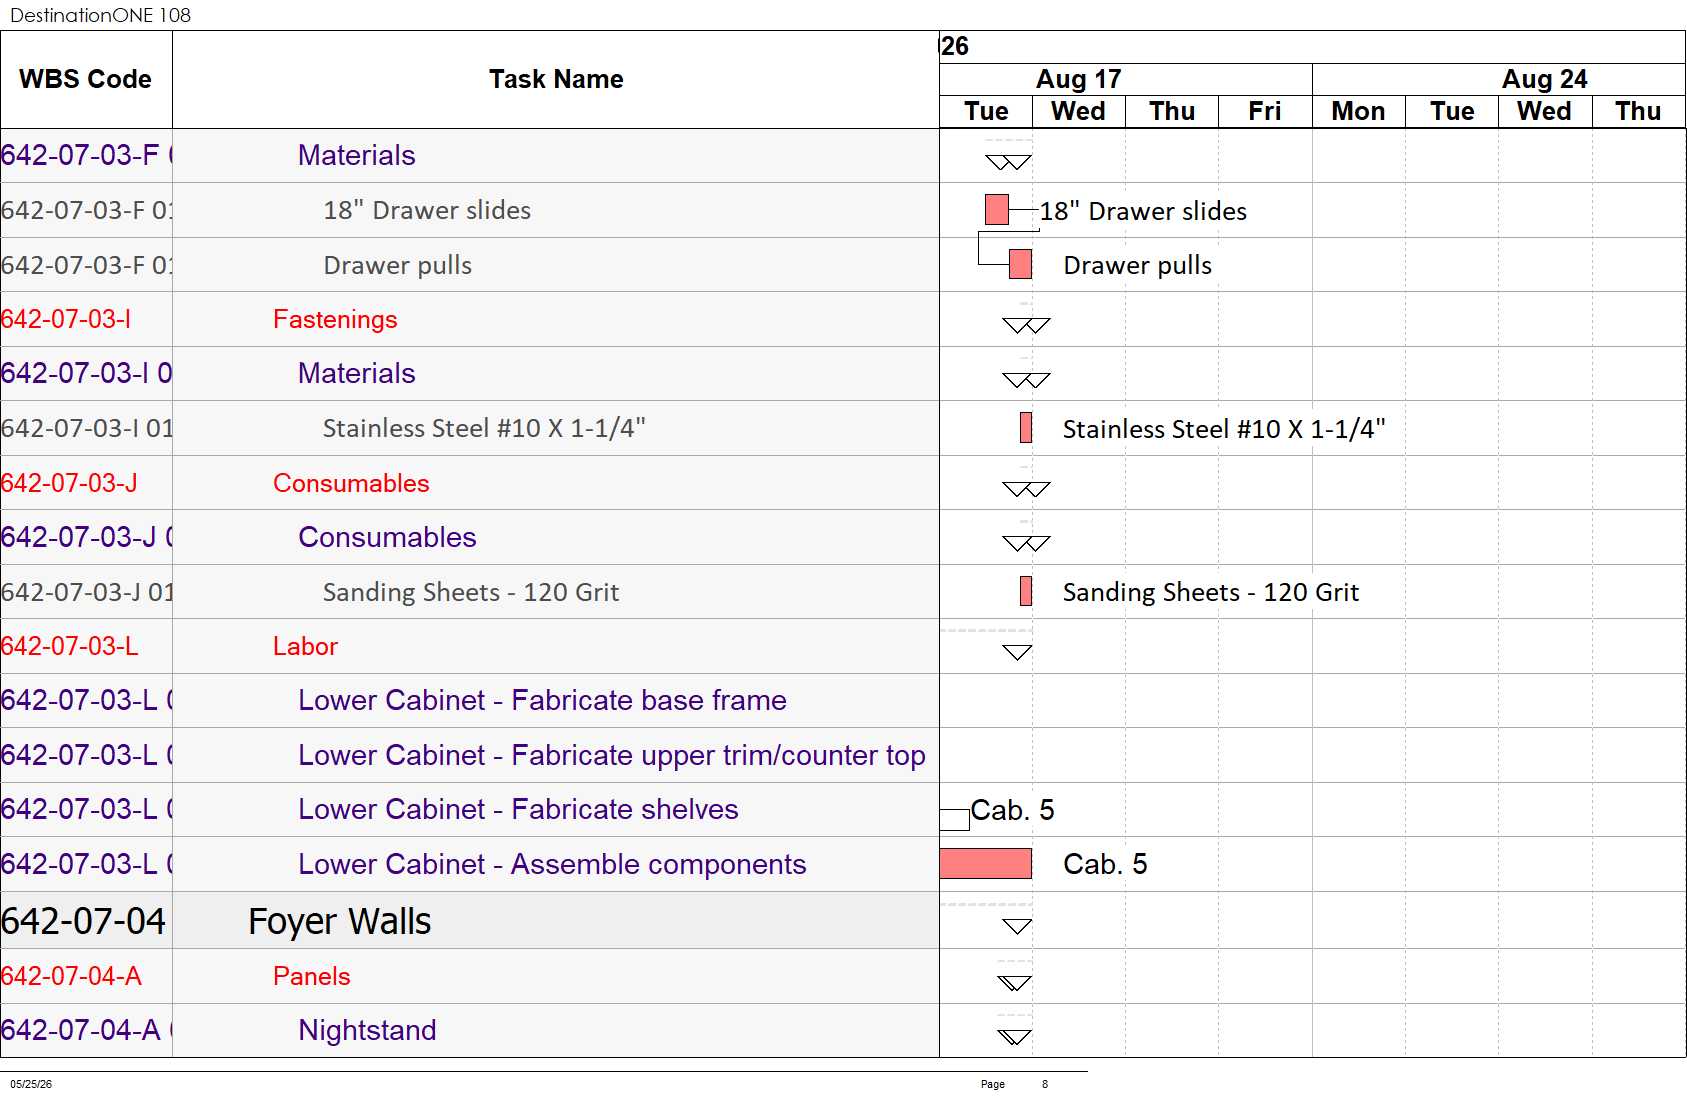Click WBS code 642-07-03-I

pyautogui.click(x=66, y=319)
